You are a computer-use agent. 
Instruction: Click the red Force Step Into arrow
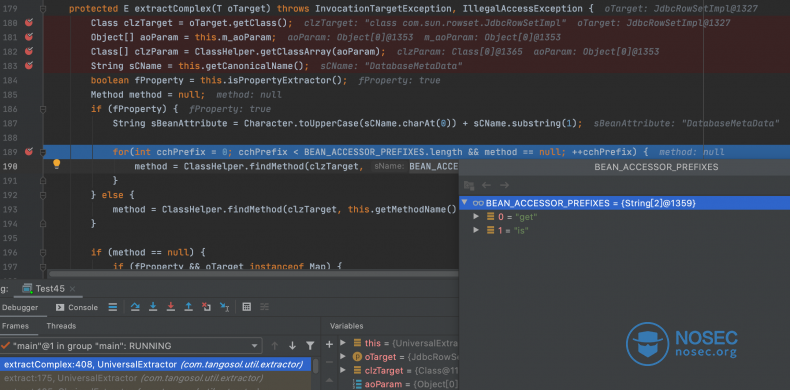point(171,307)
